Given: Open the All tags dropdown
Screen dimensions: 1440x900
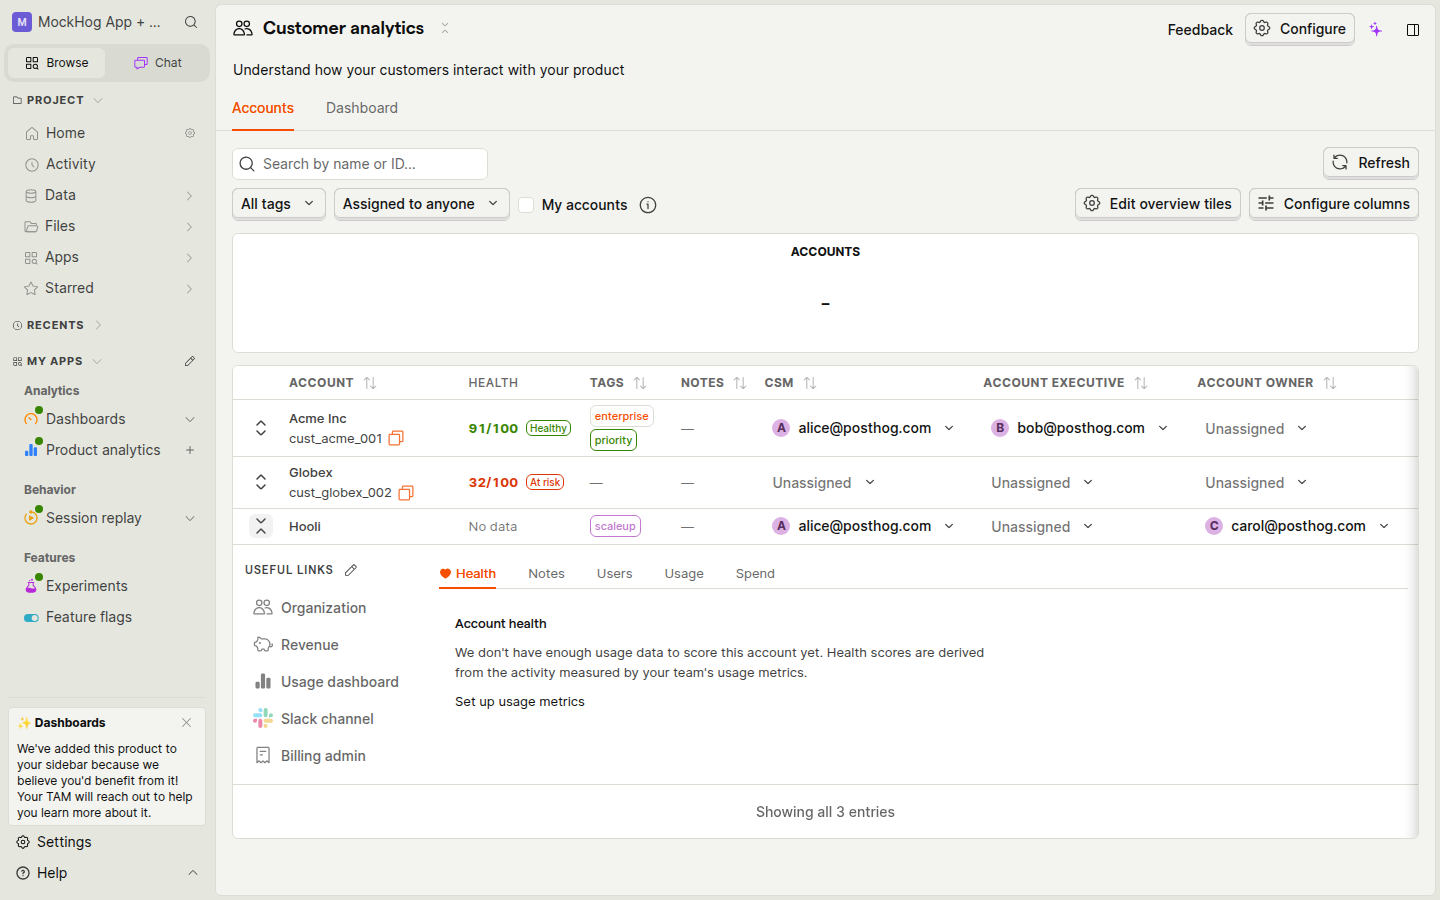Looking at the screenshot, I should pyautogui.click(x=278, y=204).
